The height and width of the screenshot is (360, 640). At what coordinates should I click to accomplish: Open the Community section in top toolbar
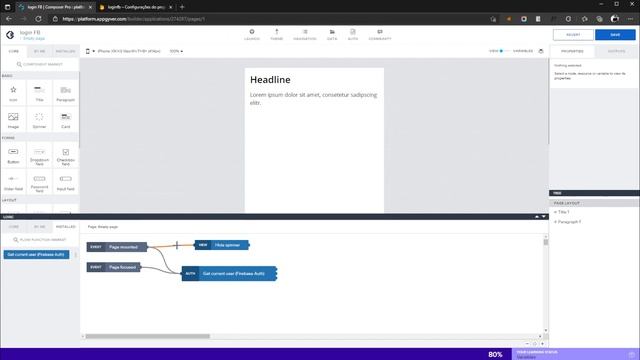(x=380, y=35)
